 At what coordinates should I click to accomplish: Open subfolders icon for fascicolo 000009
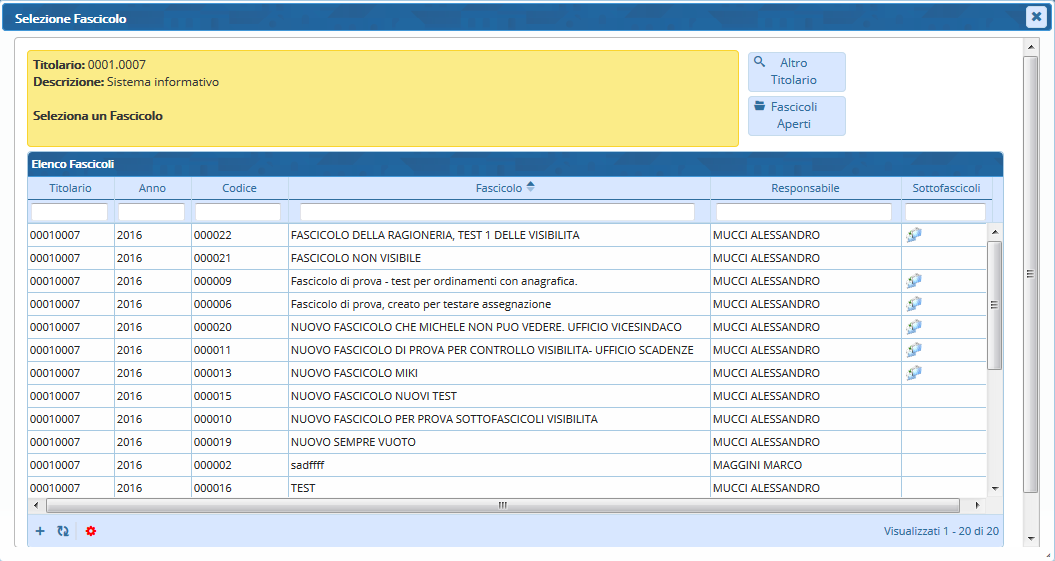pos(913,281)
